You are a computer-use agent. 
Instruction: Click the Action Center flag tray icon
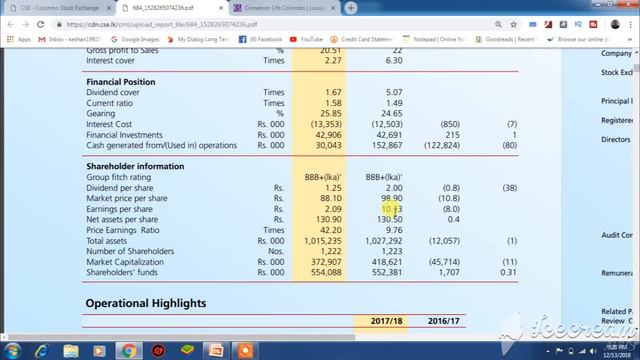[559, 351]
